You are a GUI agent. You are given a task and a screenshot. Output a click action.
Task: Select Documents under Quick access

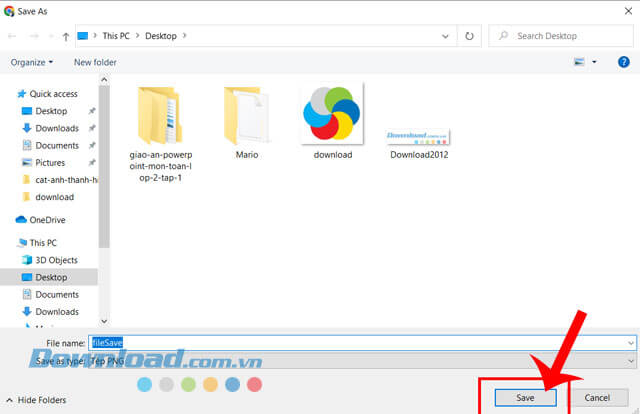57,145
